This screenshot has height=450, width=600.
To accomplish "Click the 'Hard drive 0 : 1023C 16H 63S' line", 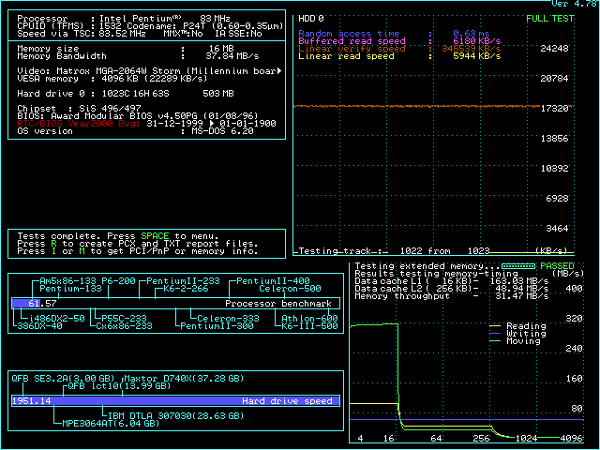I will tap(126, 94).
